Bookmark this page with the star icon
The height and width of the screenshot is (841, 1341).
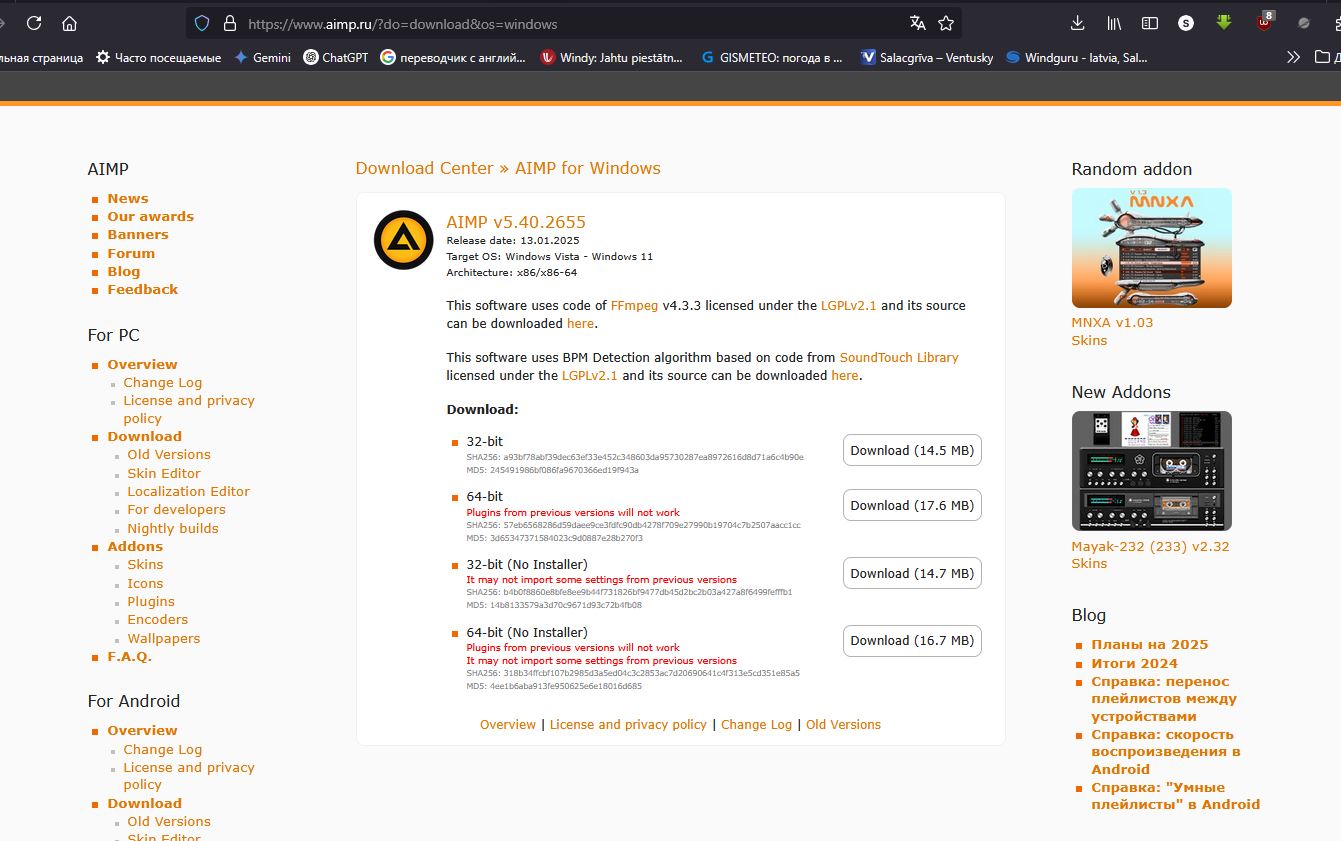pyautogui.click(x=946, y=23)
